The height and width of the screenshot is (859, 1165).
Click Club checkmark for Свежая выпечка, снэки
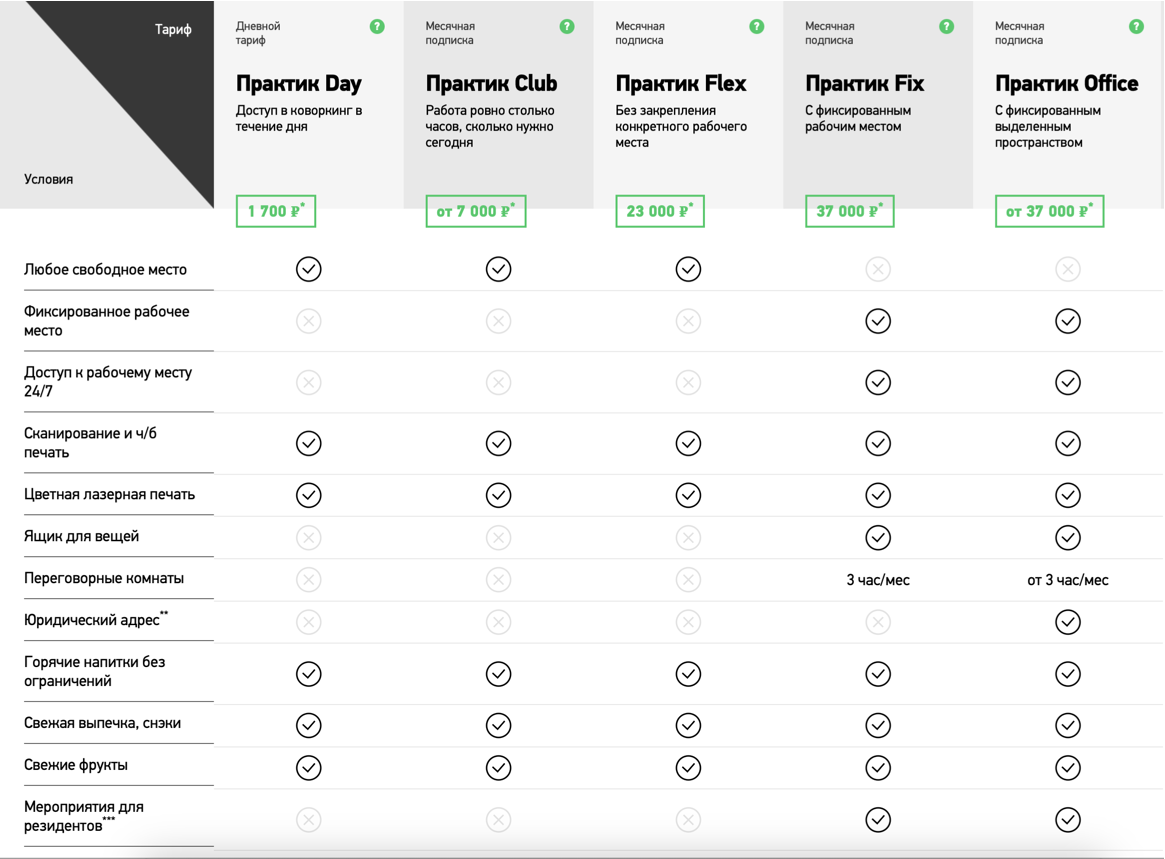pos(499,725)
